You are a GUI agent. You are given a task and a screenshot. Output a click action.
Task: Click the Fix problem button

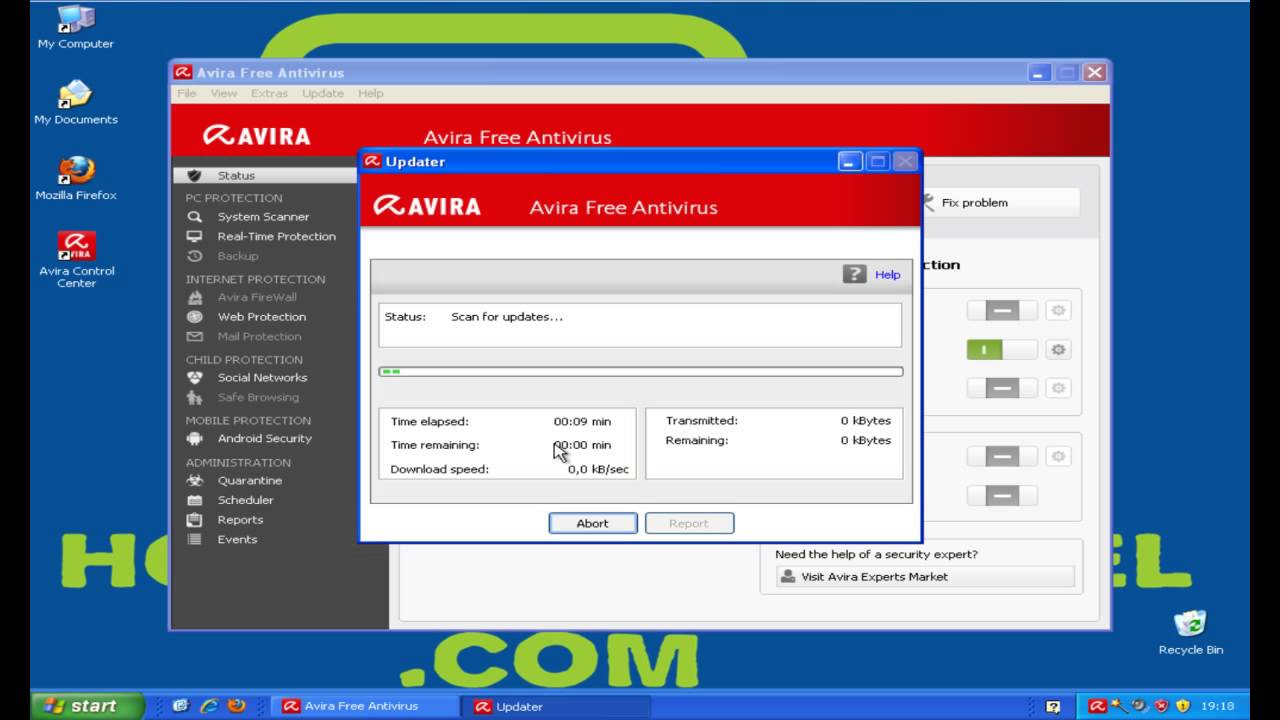(x=1000, y=202)
